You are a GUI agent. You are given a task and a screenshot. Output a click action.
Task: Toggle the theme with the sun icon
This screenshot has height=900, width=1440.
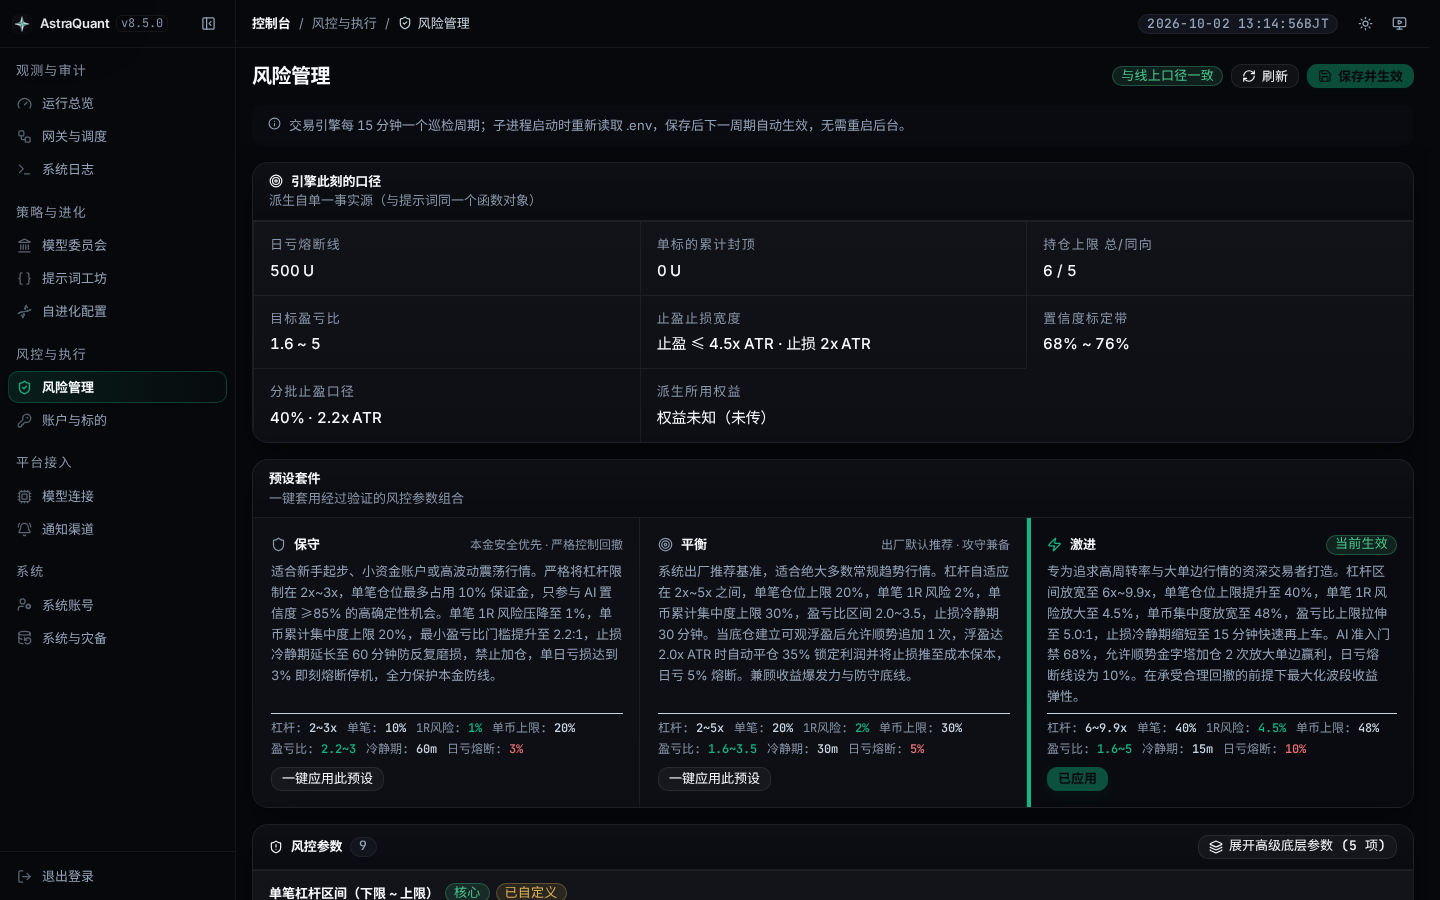(x=1365, y=23)
